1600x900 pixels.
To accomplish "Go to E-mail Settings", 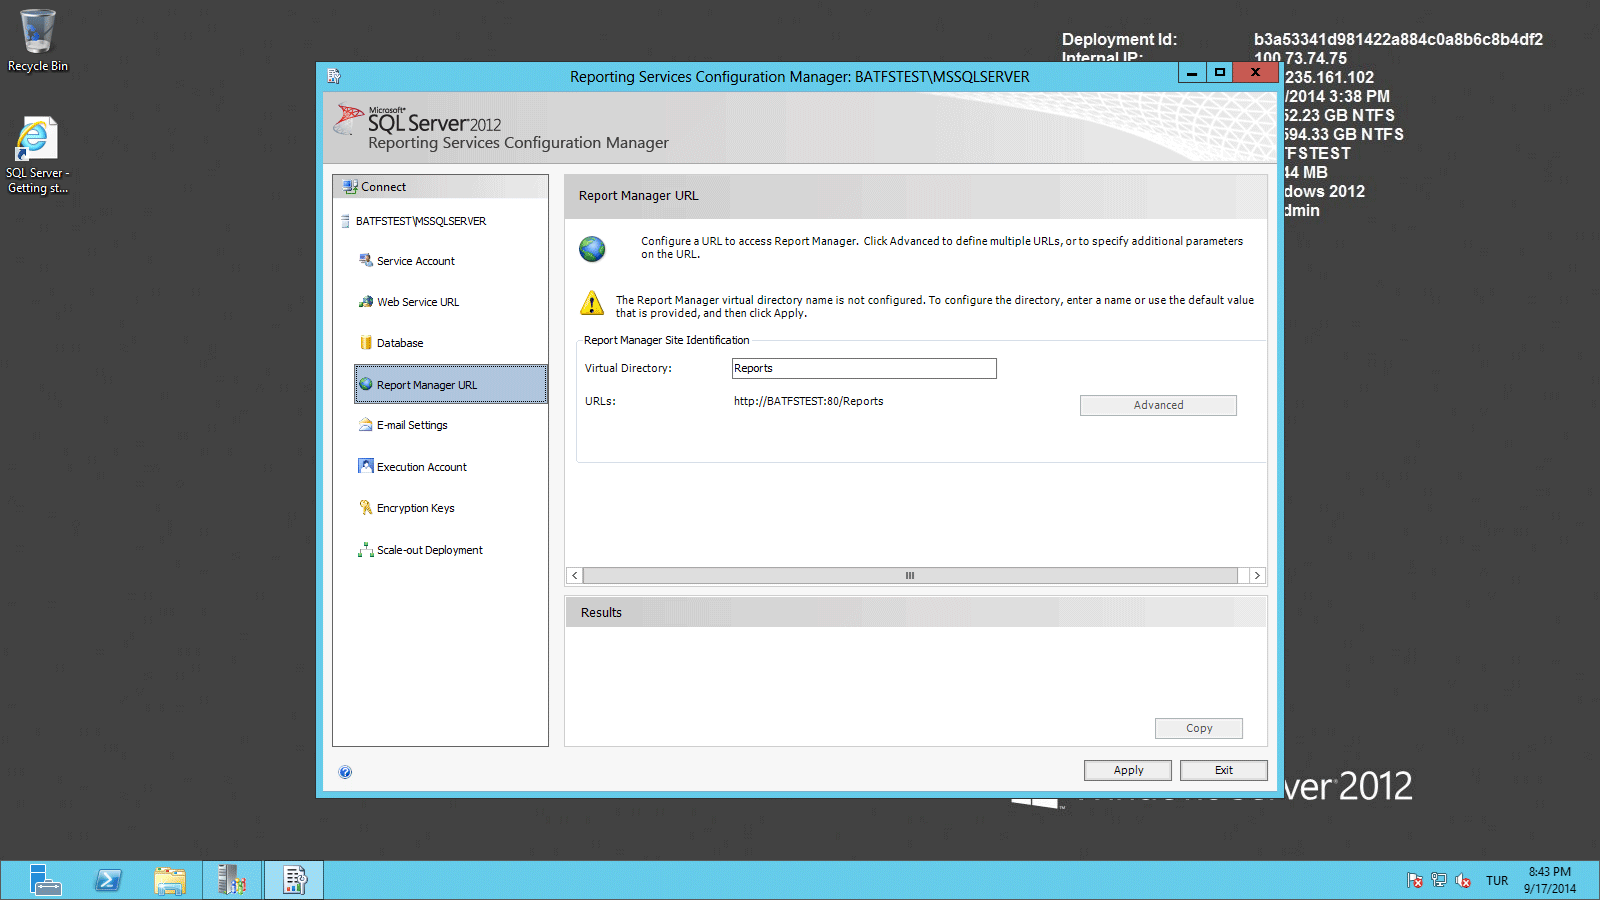I will click(410, 425).
